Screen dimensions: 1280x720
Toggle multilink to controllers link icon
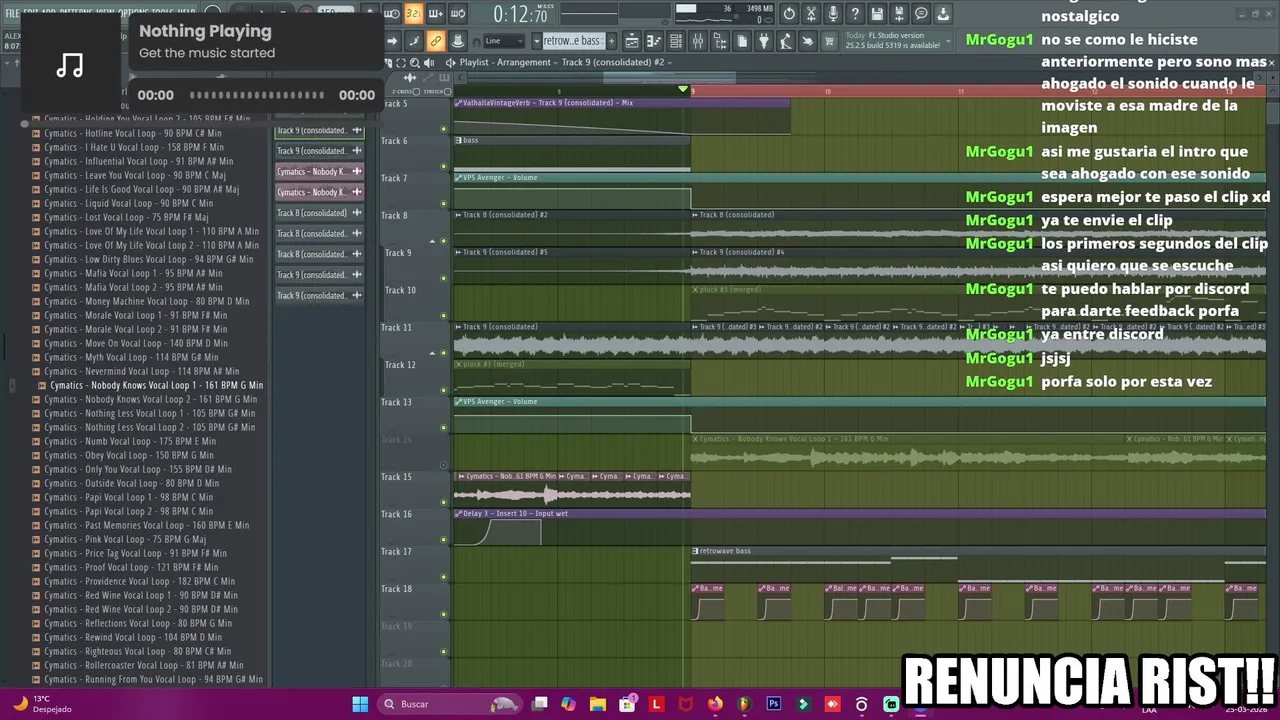pos(435,41)
